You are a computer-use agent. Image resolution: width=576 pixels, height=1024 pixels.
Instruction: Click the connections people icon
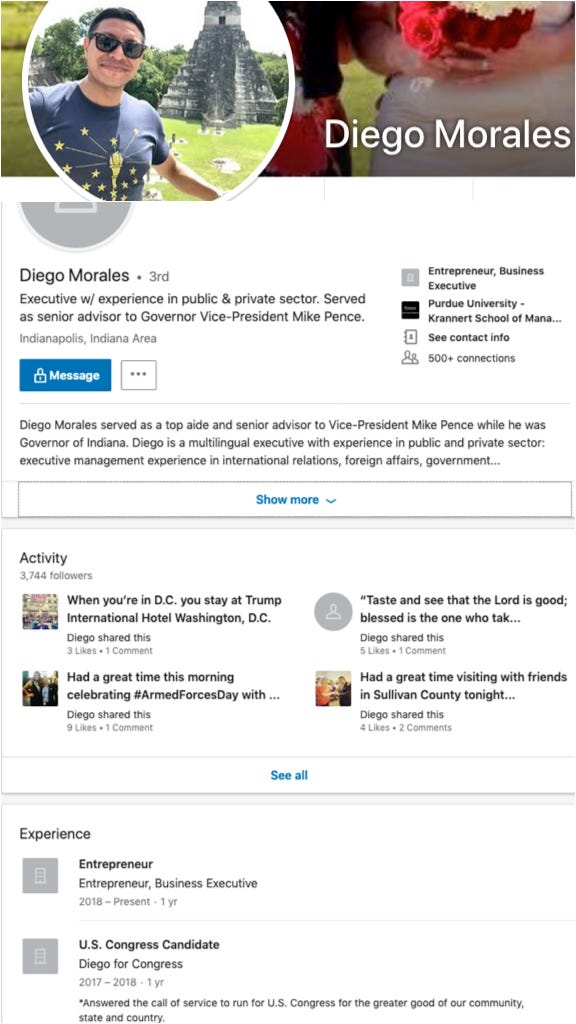coord(410,358)
